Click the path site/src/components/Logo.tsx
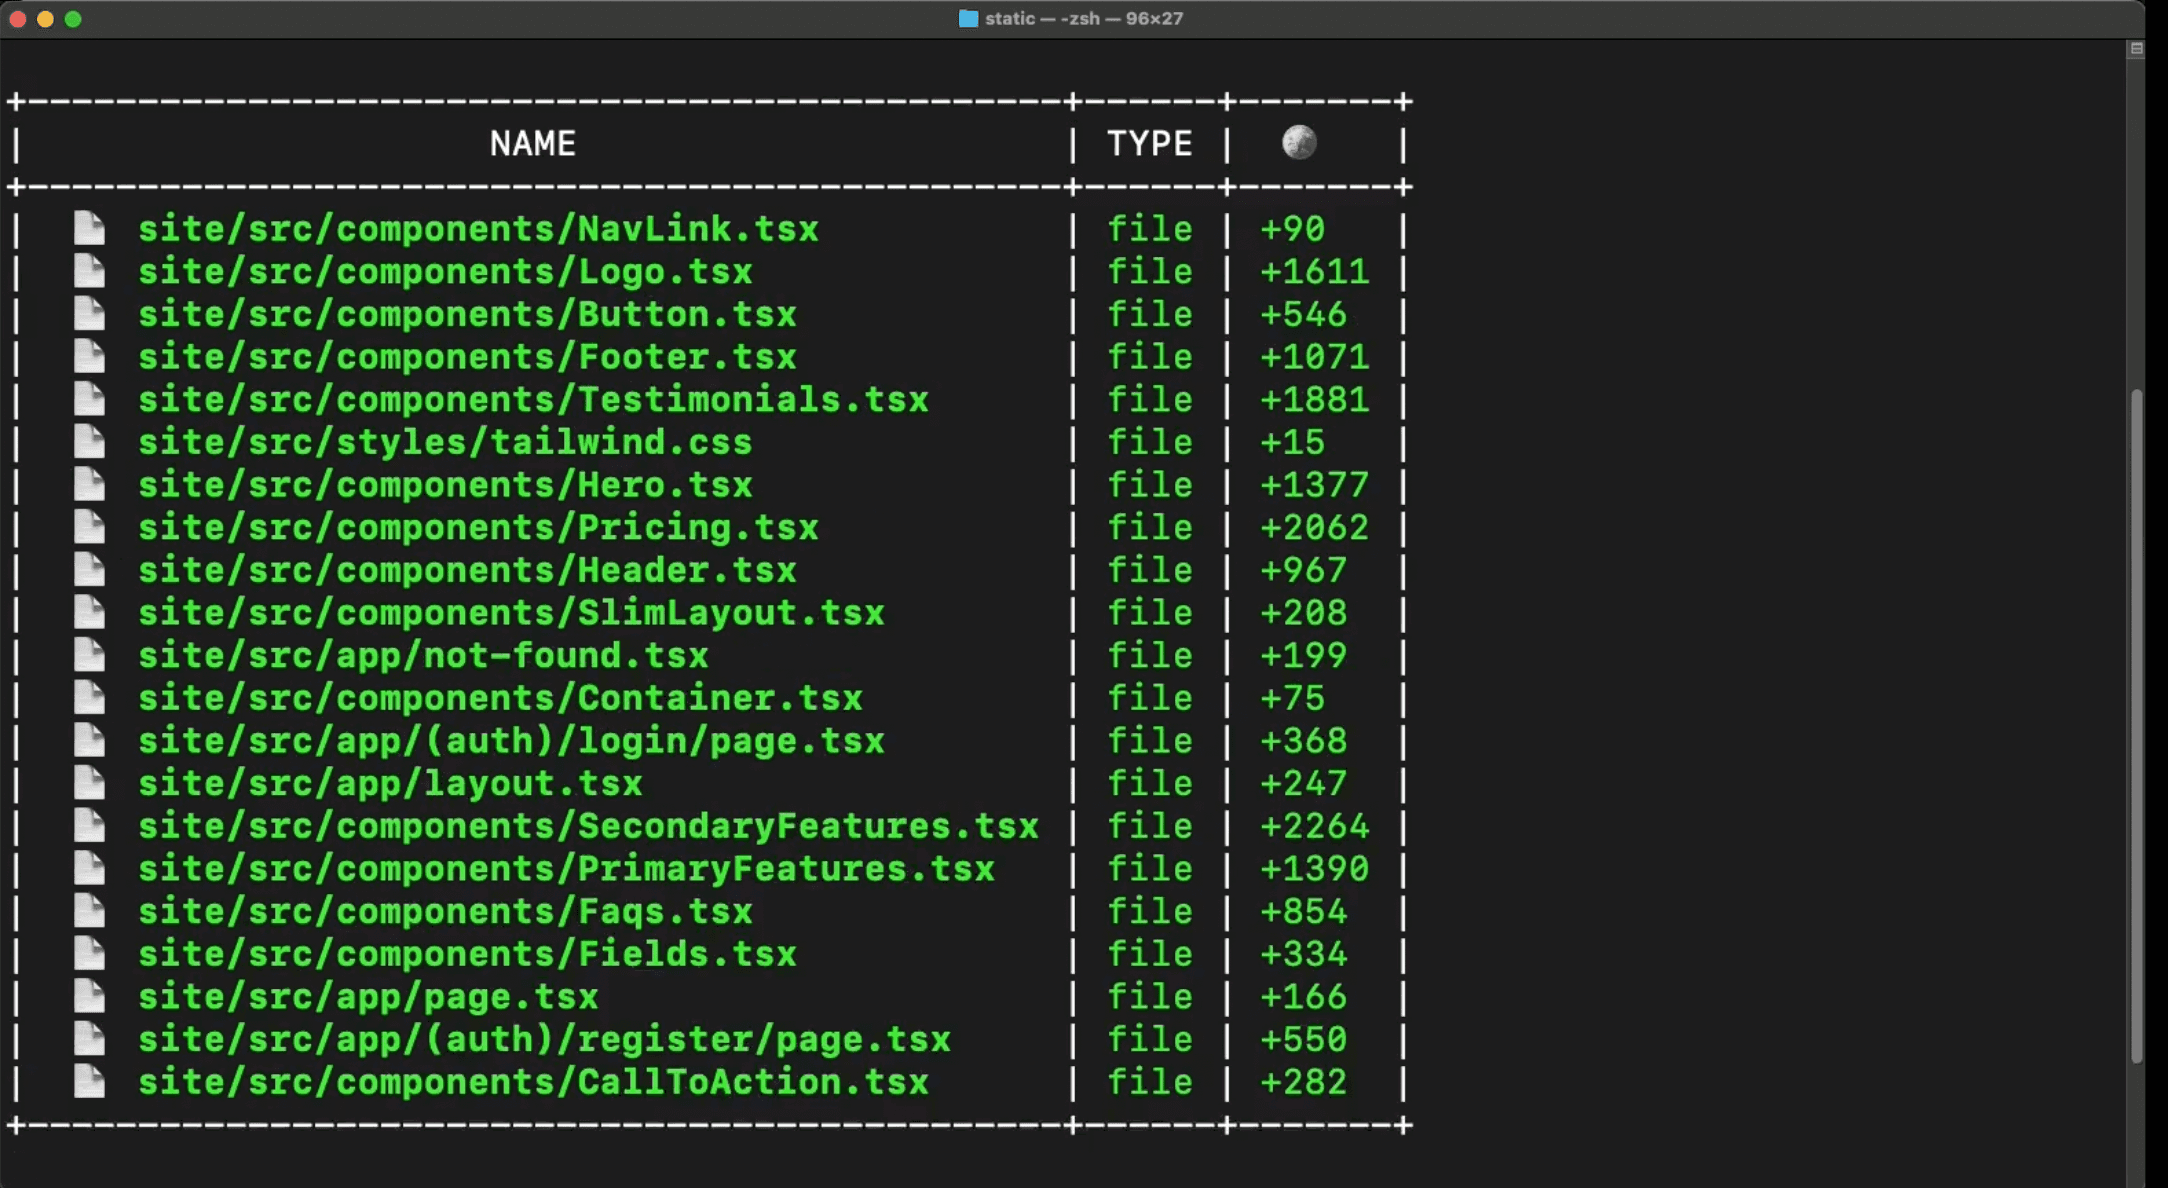The image size is (2168, 1188). [445, 272]
